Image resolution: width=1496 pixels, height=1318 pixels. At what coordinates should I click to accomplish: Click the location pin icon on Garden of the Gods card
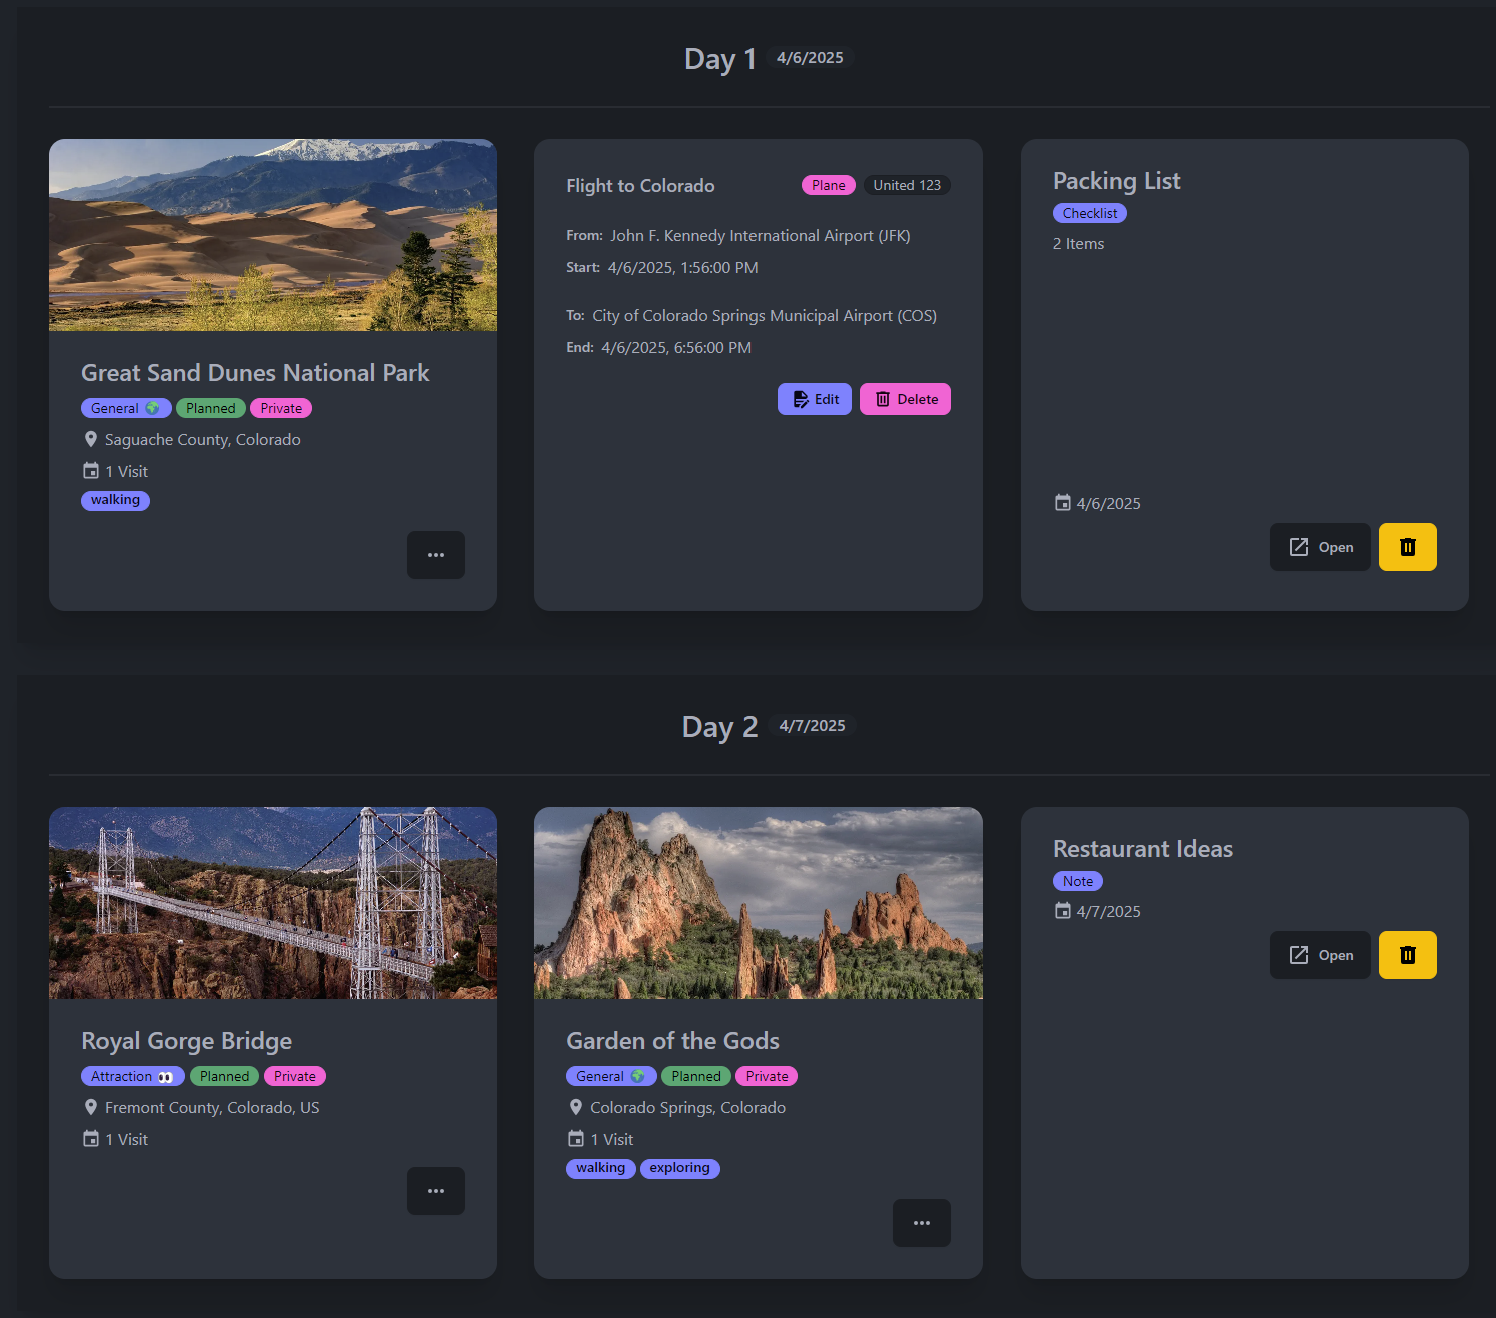click(x=575, y=1107)
